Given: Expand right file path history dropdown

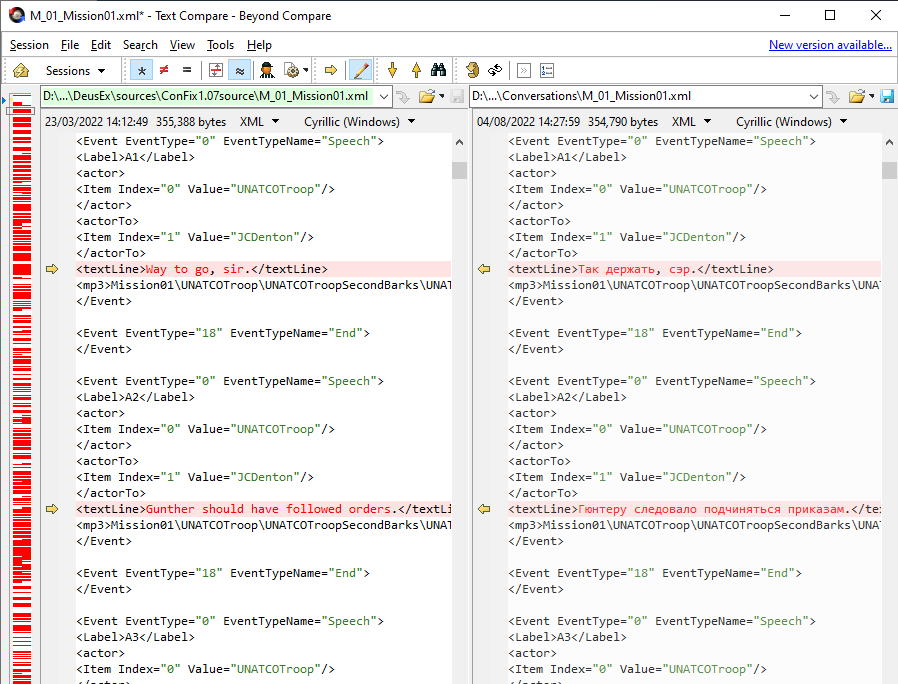Looking at the screenshot, I should [x=814, y=96].
